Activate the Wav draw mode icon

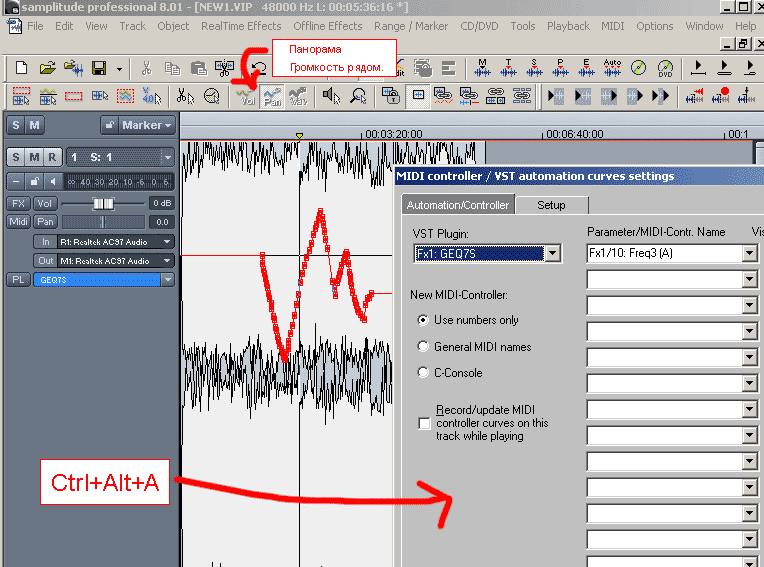tap(298, 96)
